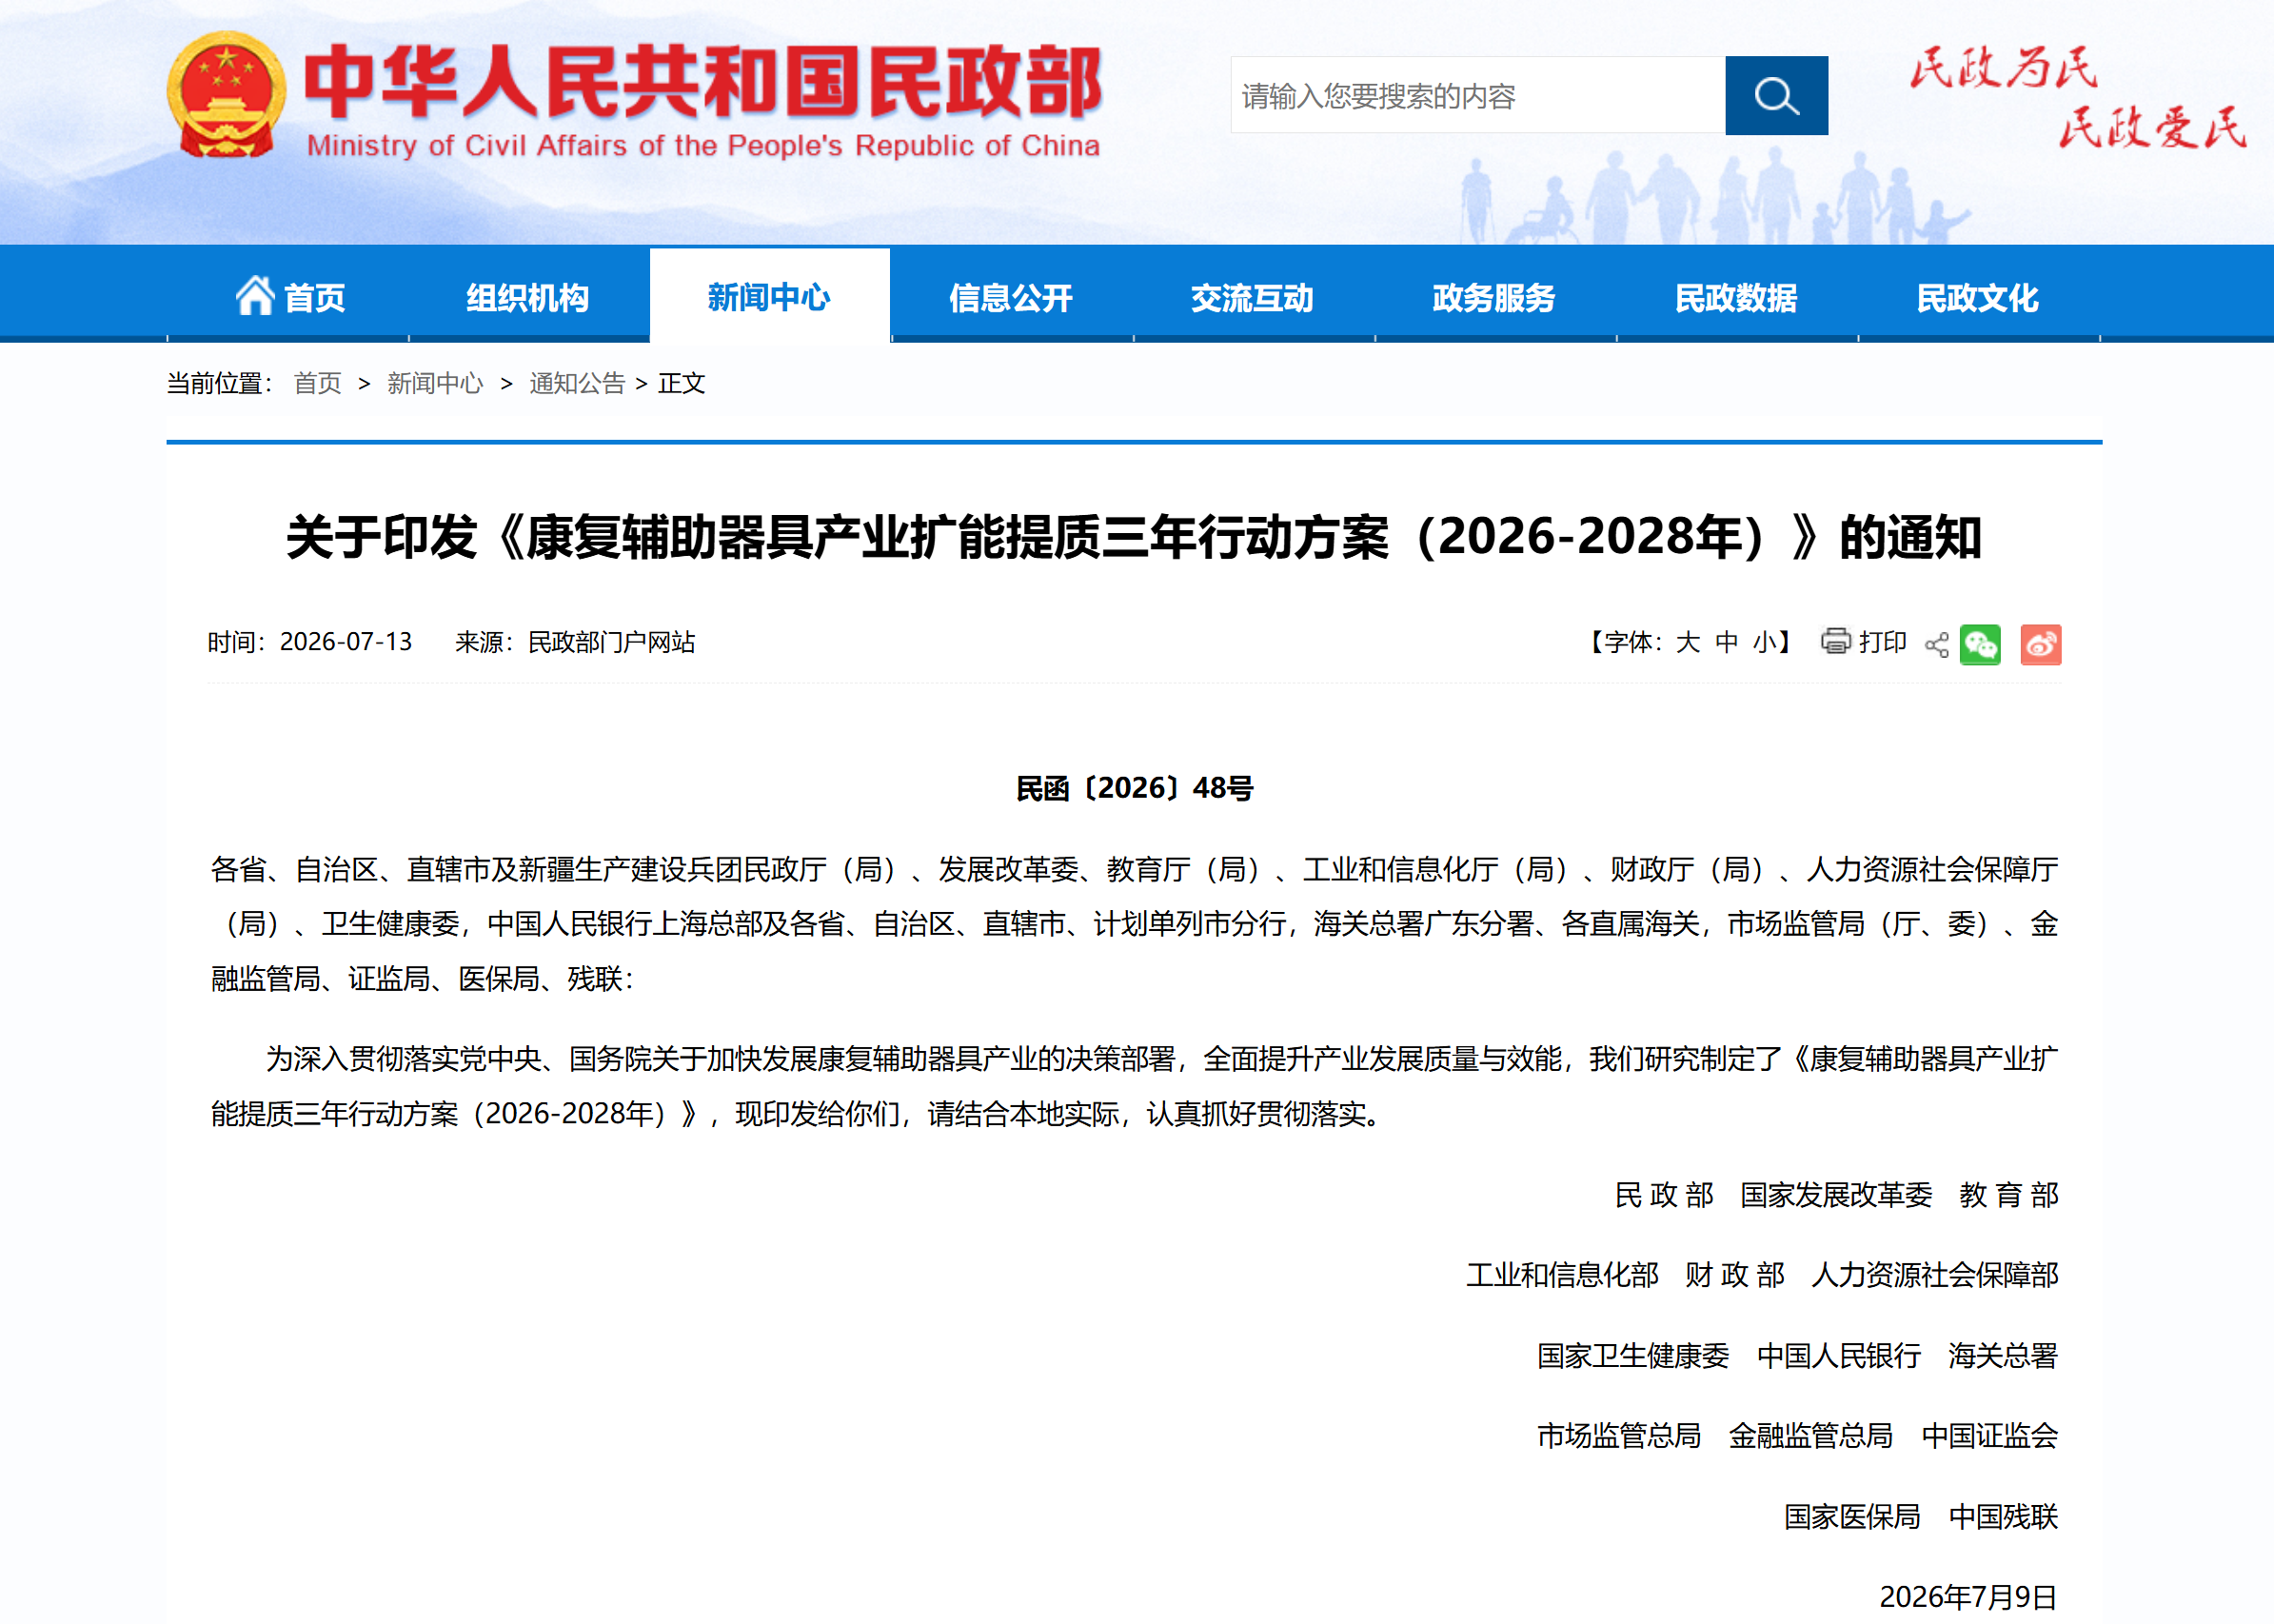The height and width of the screenshot is (1624, 2274).
Task: Click the signatory 金融监管总局
Action: pos(1811,1436)
